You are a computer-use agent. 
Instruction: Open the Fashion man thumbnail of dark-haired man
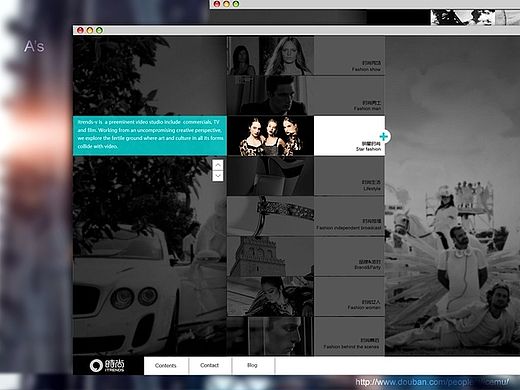tap(270, 95)
